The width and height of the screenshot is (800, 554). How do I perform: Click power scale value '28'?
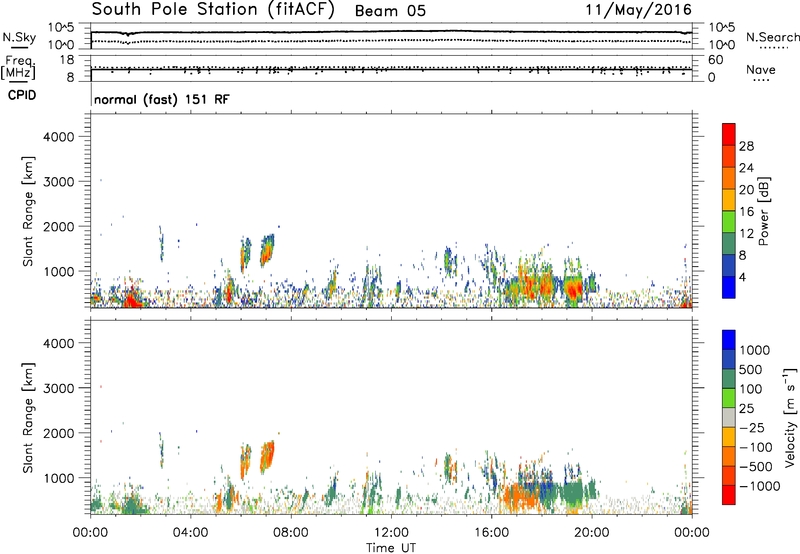746,146
